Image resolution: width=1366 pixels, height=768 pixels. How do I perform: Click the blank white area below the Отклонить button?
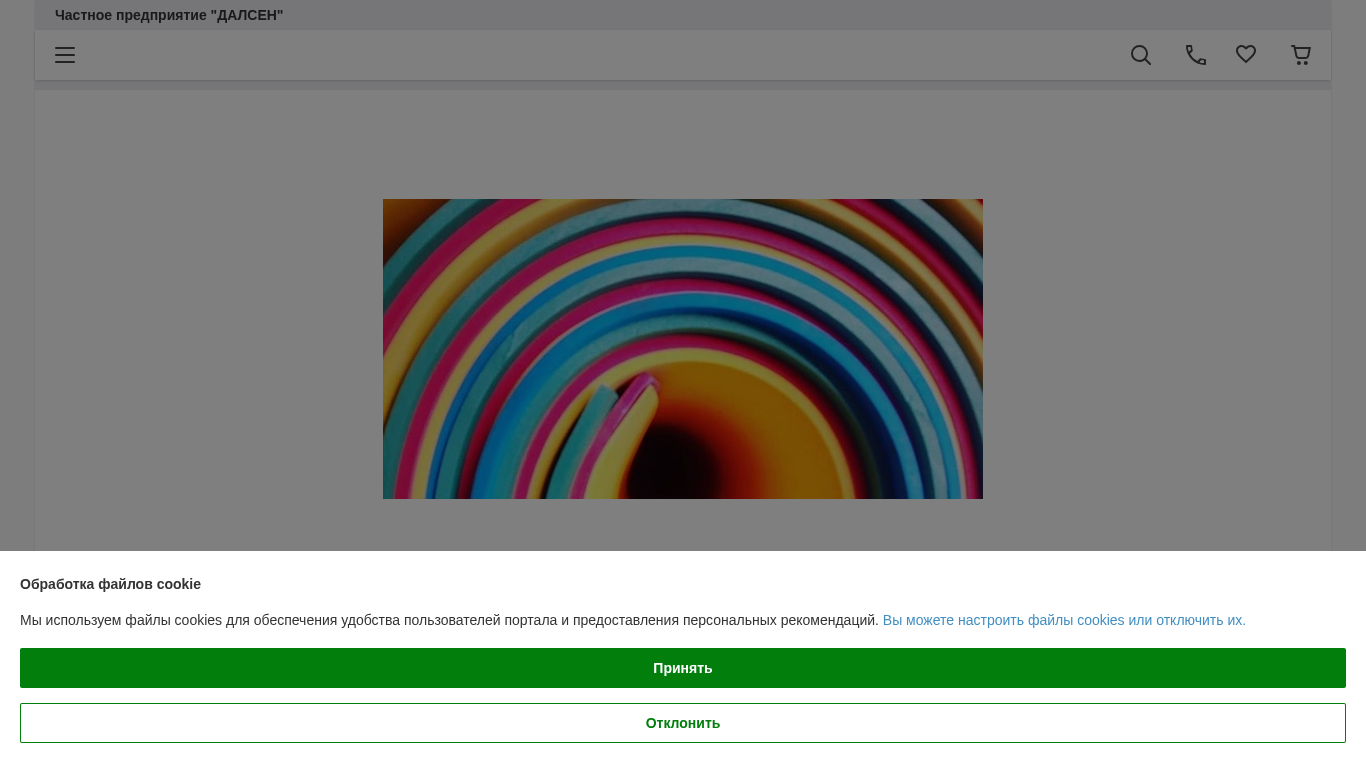click(x=683, y=756)
